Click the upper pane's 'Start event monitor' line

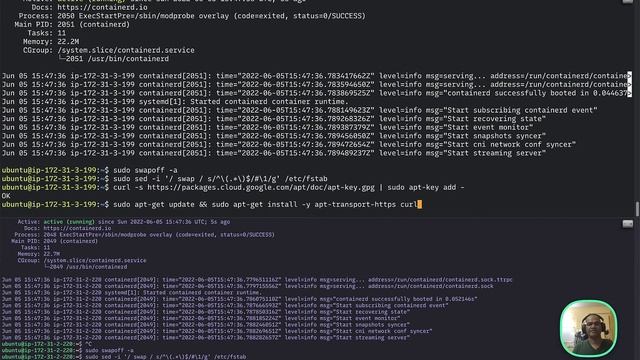pos(267,127)
